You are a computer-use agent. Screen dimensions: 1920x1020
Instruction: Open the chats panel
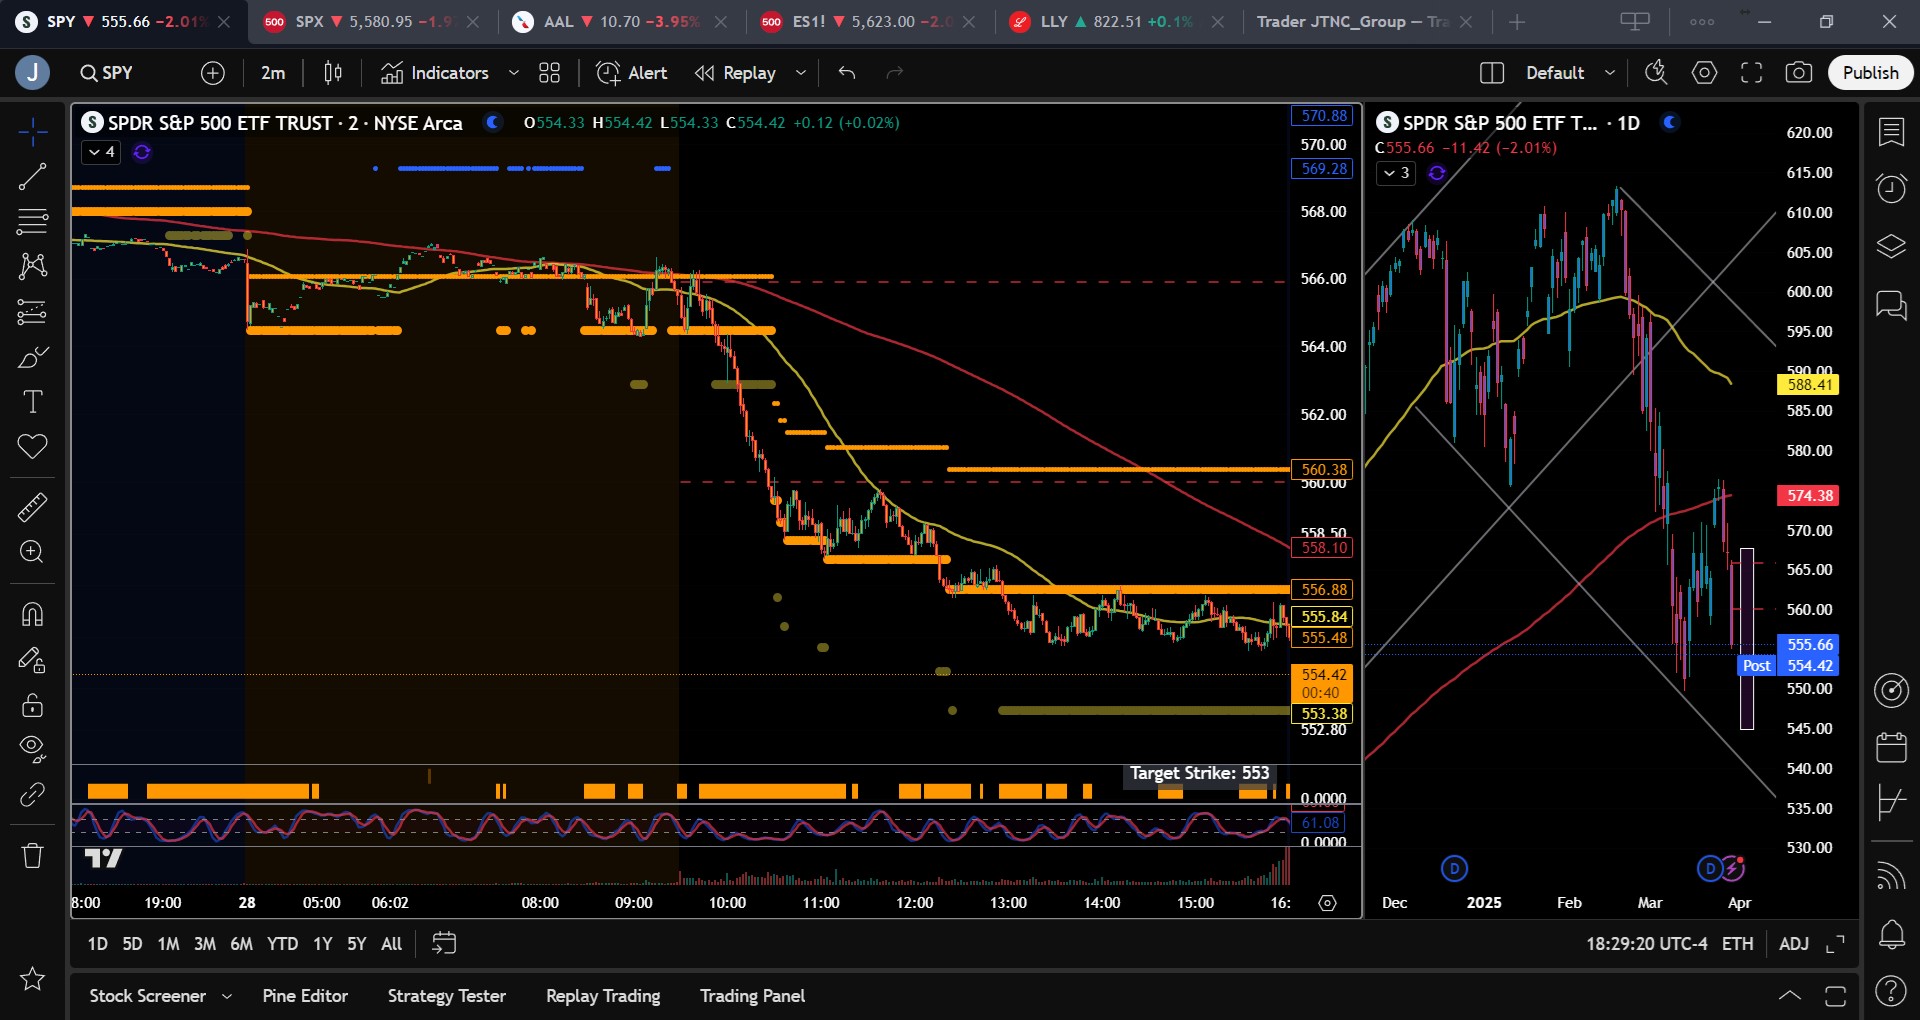(1891, 304)
